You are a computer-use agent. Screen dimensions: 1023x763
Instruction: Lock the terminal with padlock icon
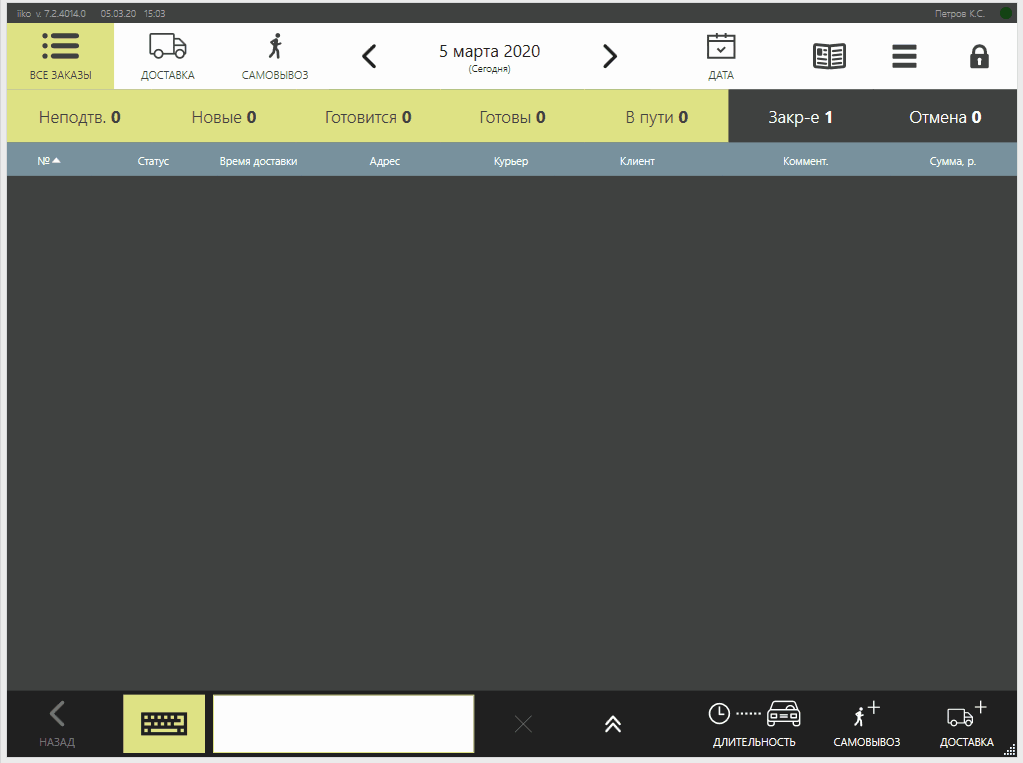979,56
